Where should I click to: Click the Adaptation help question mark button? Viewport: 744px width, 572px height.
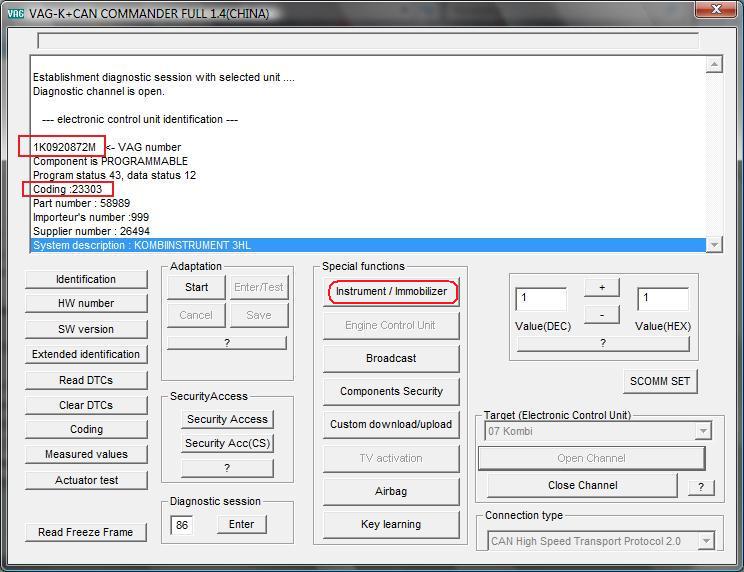[227, 343]
